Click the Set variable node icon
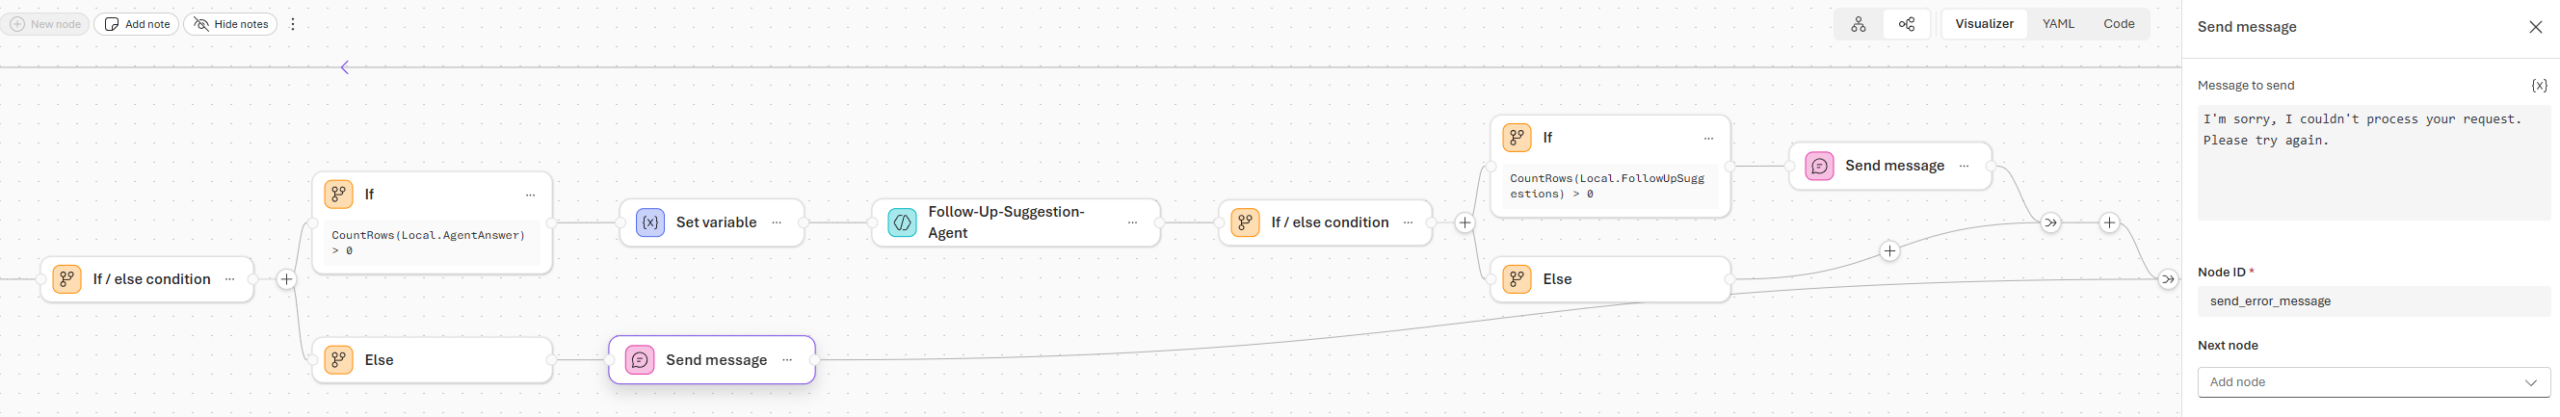Viewport: 2560px width, 417px height. [x=650, y=222]
